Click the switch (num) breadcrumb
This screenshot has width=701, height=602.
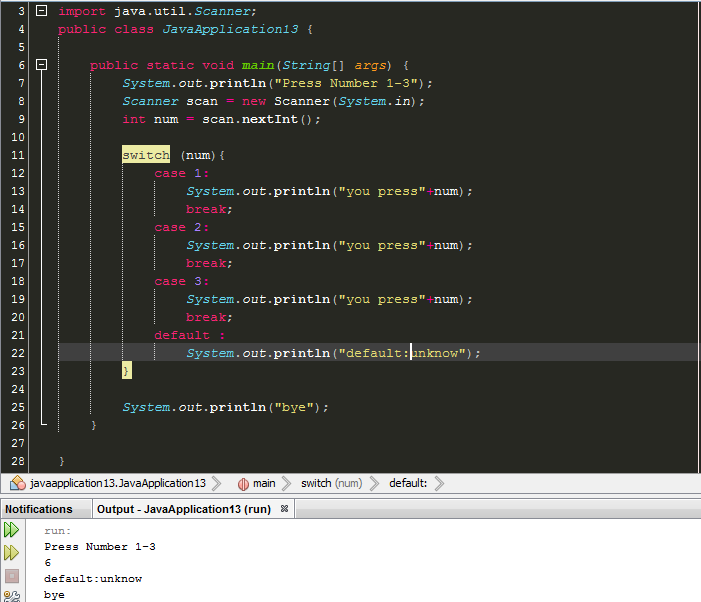click(x=331, y=483)
